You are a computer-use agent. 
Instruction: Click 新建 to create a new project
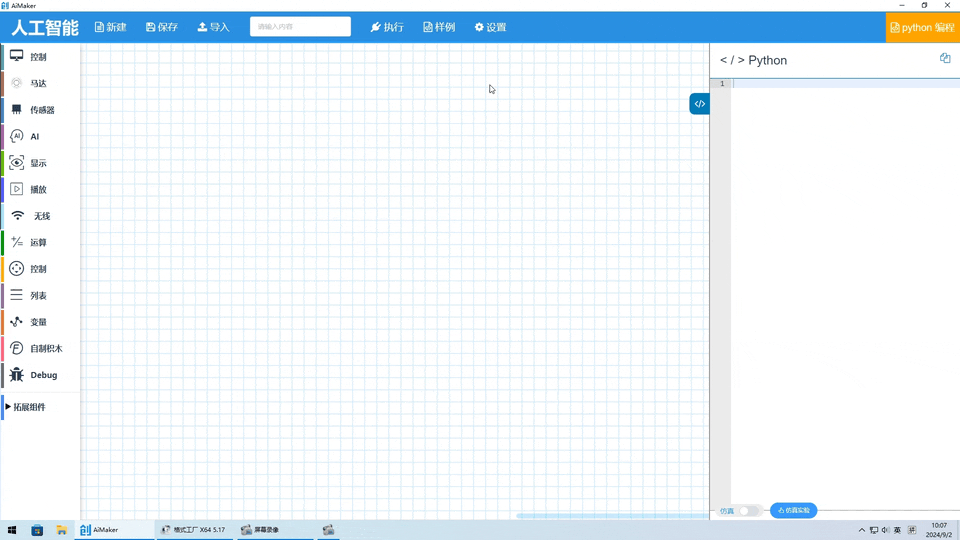coord(110,27)
